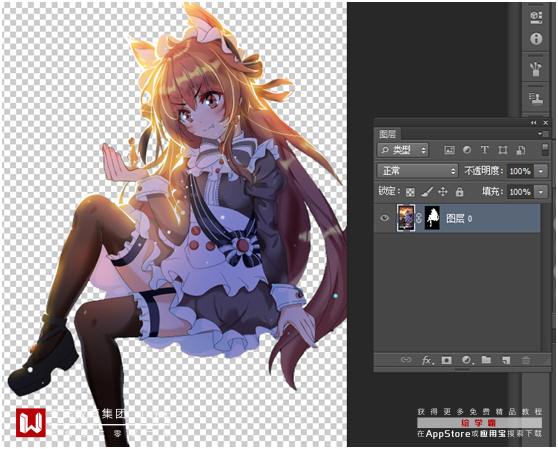
Task: Select the 图层 0 layer image thumbnail
Action: (x=406, y=218)
